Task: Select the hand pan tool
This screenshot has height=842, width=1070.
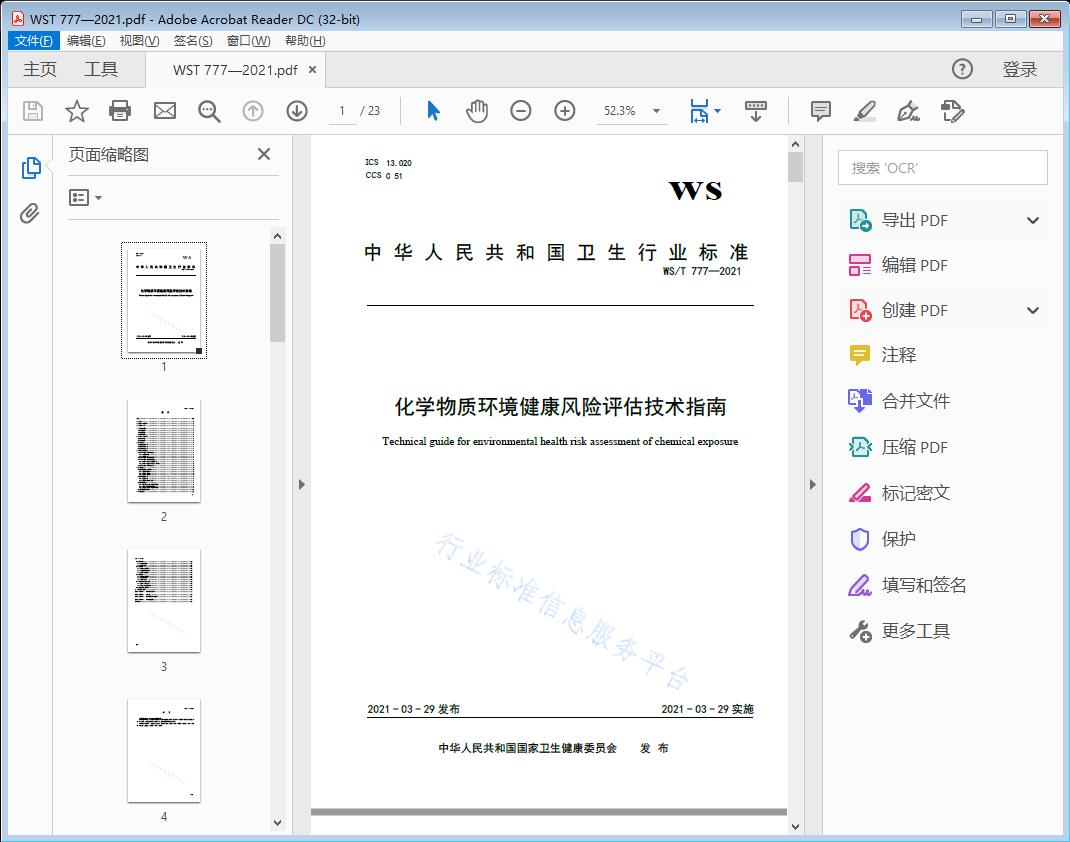Action: point(477,111)
